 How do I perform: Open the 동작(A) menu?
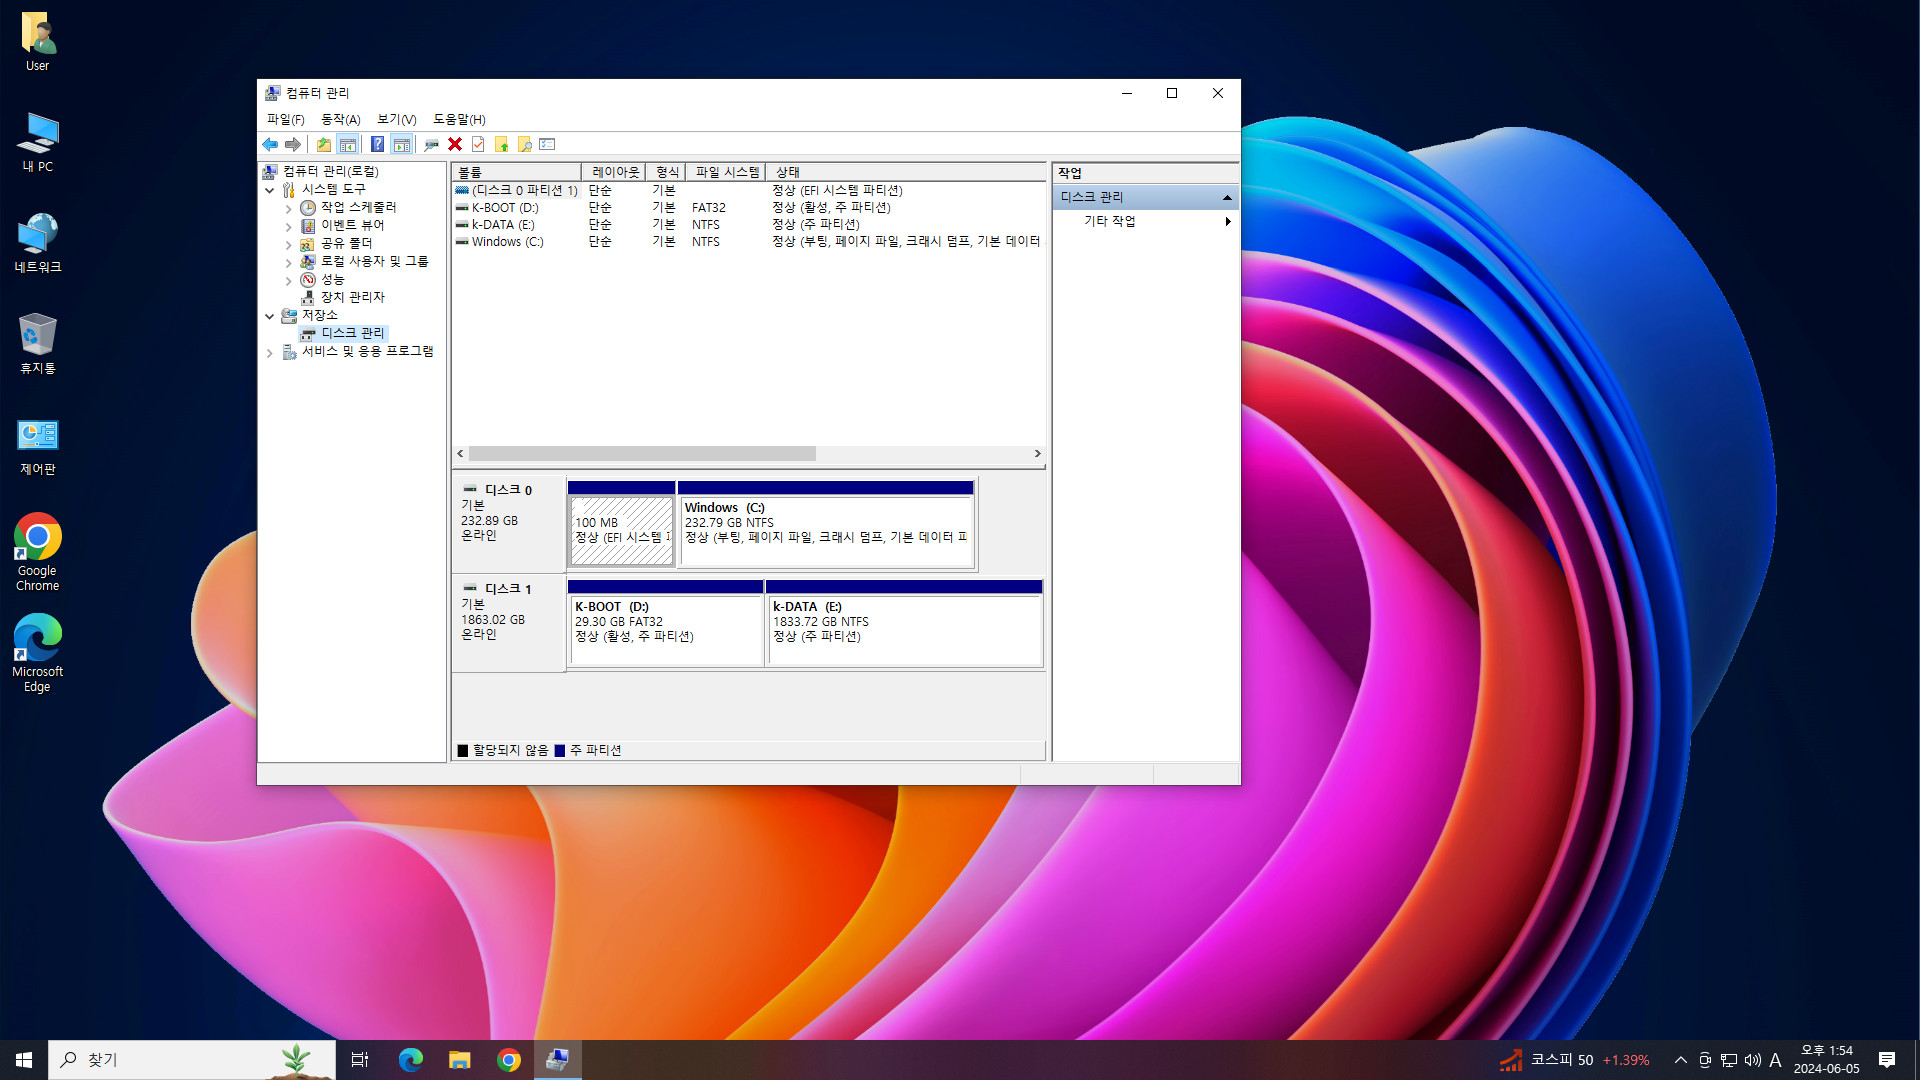[x=340, y=119]
